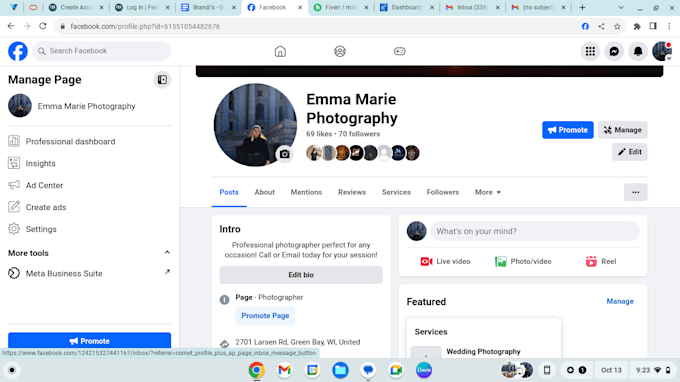Open Gmail from the shelf
680x382 pixels.
tap(284, 370)
